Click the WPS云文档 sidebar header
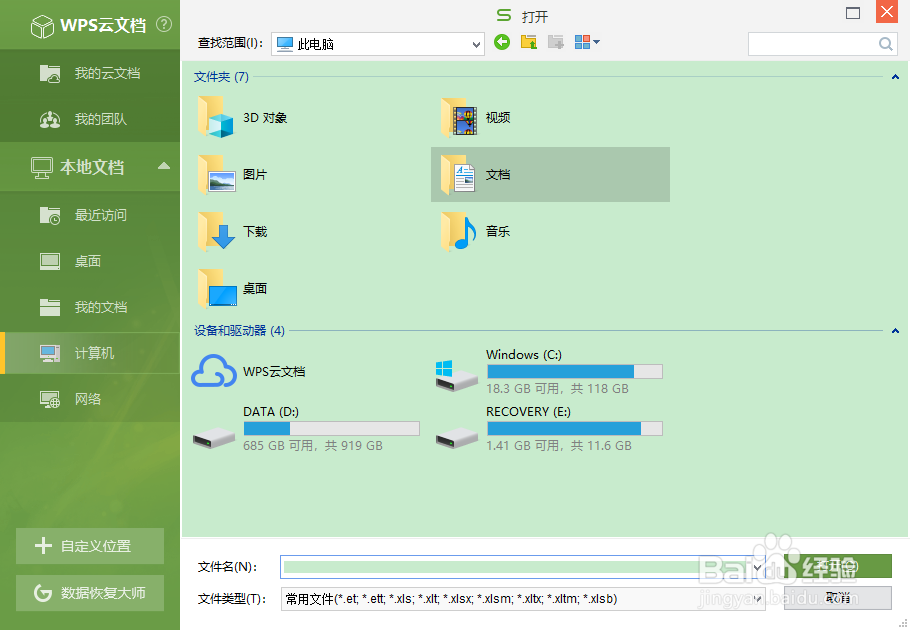This screenshot has width=910, height=630. coord(89,26)
